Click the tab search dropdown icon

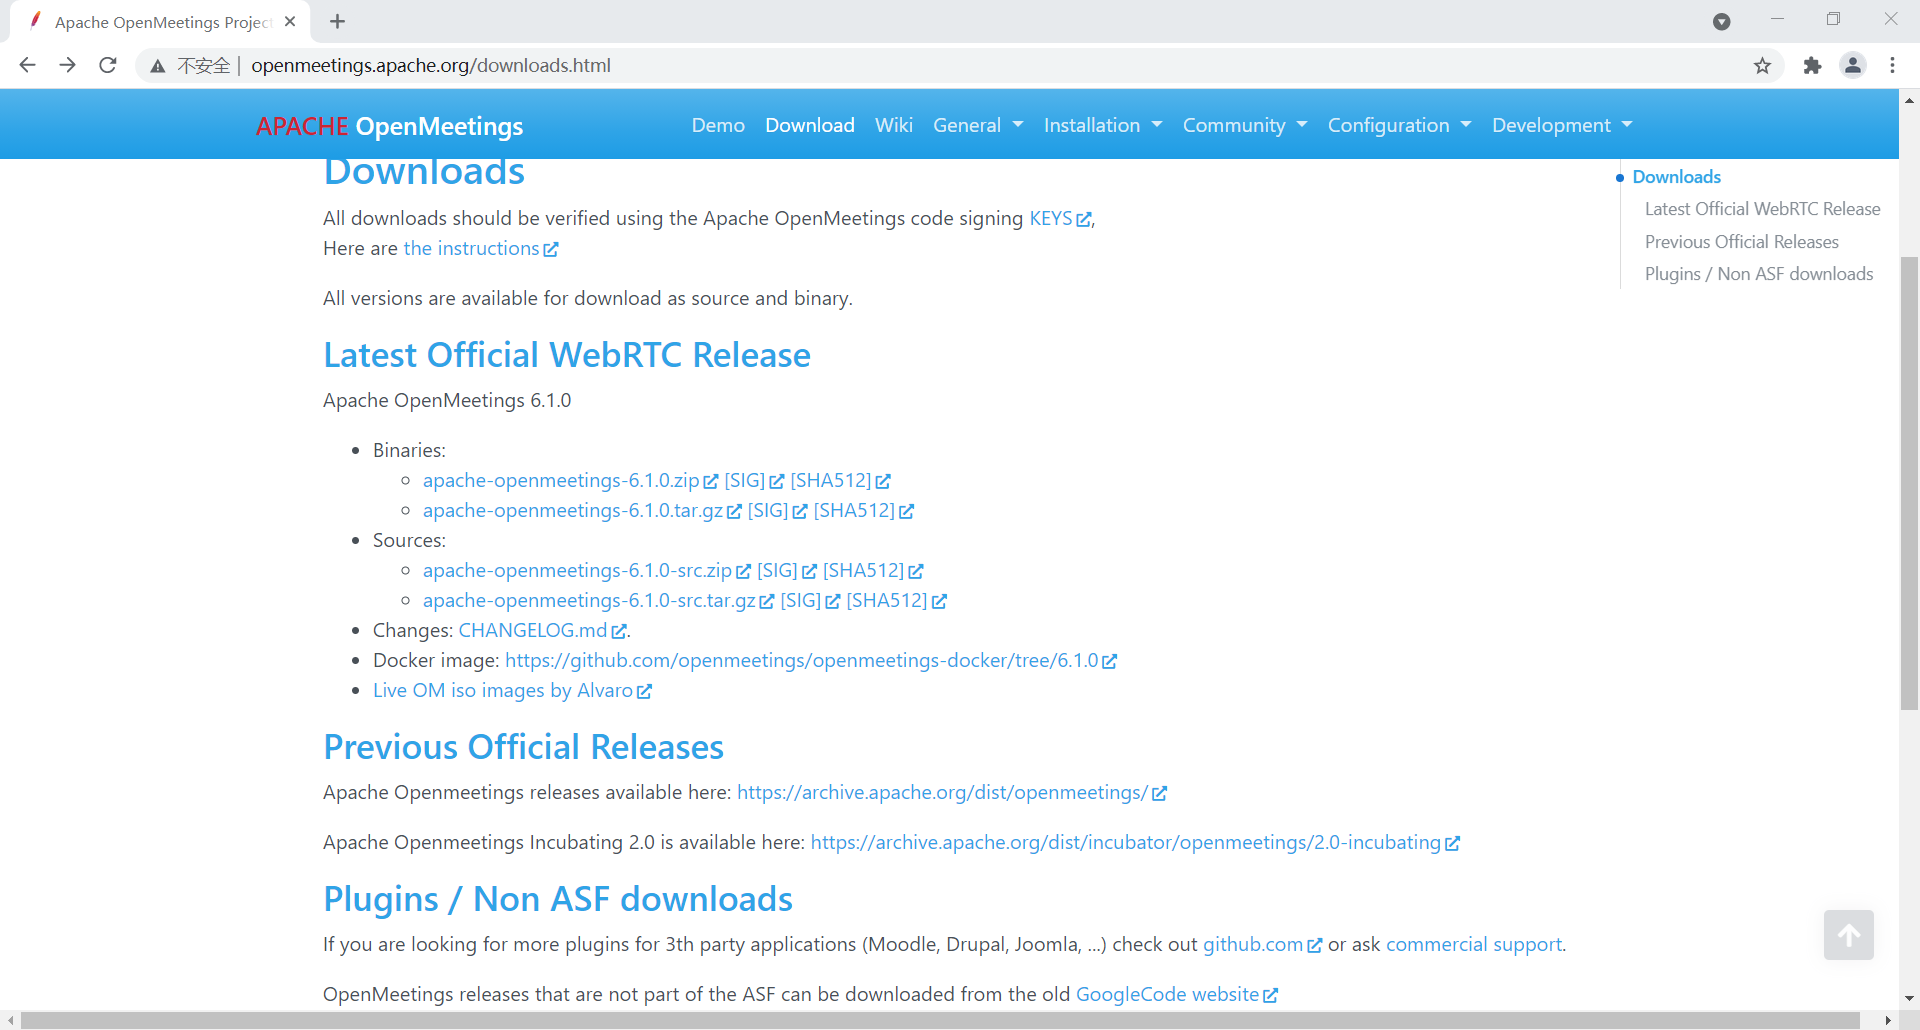tap(1721, 21)
